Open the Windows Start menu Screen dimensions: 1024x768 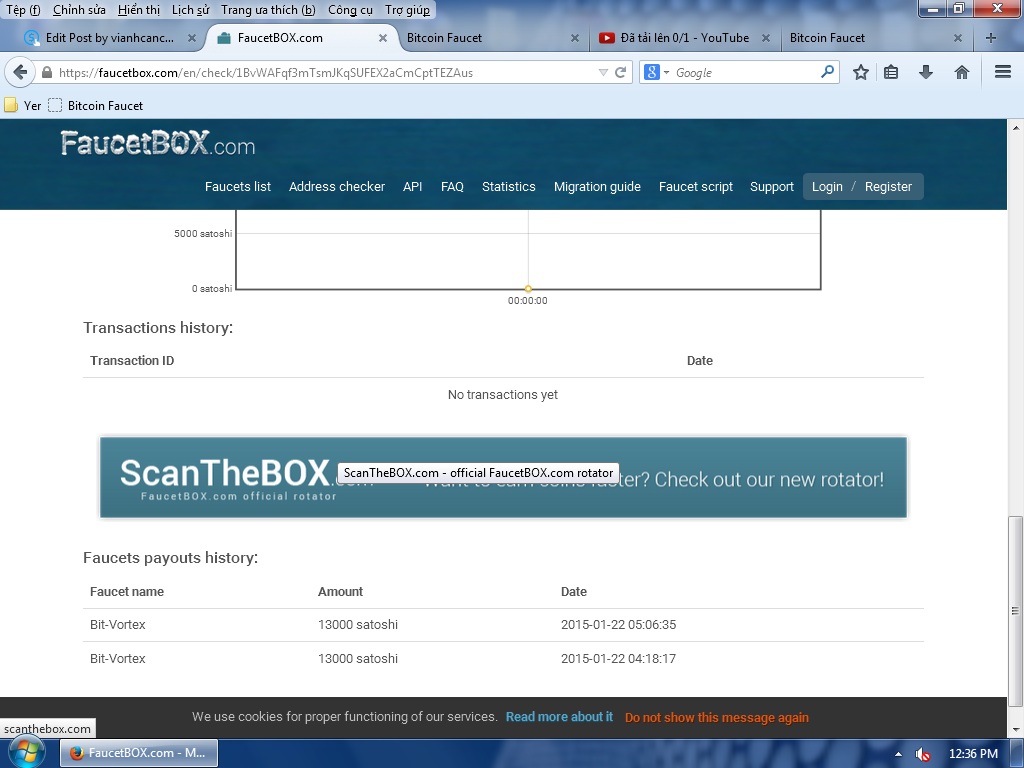tap(27, 754)
